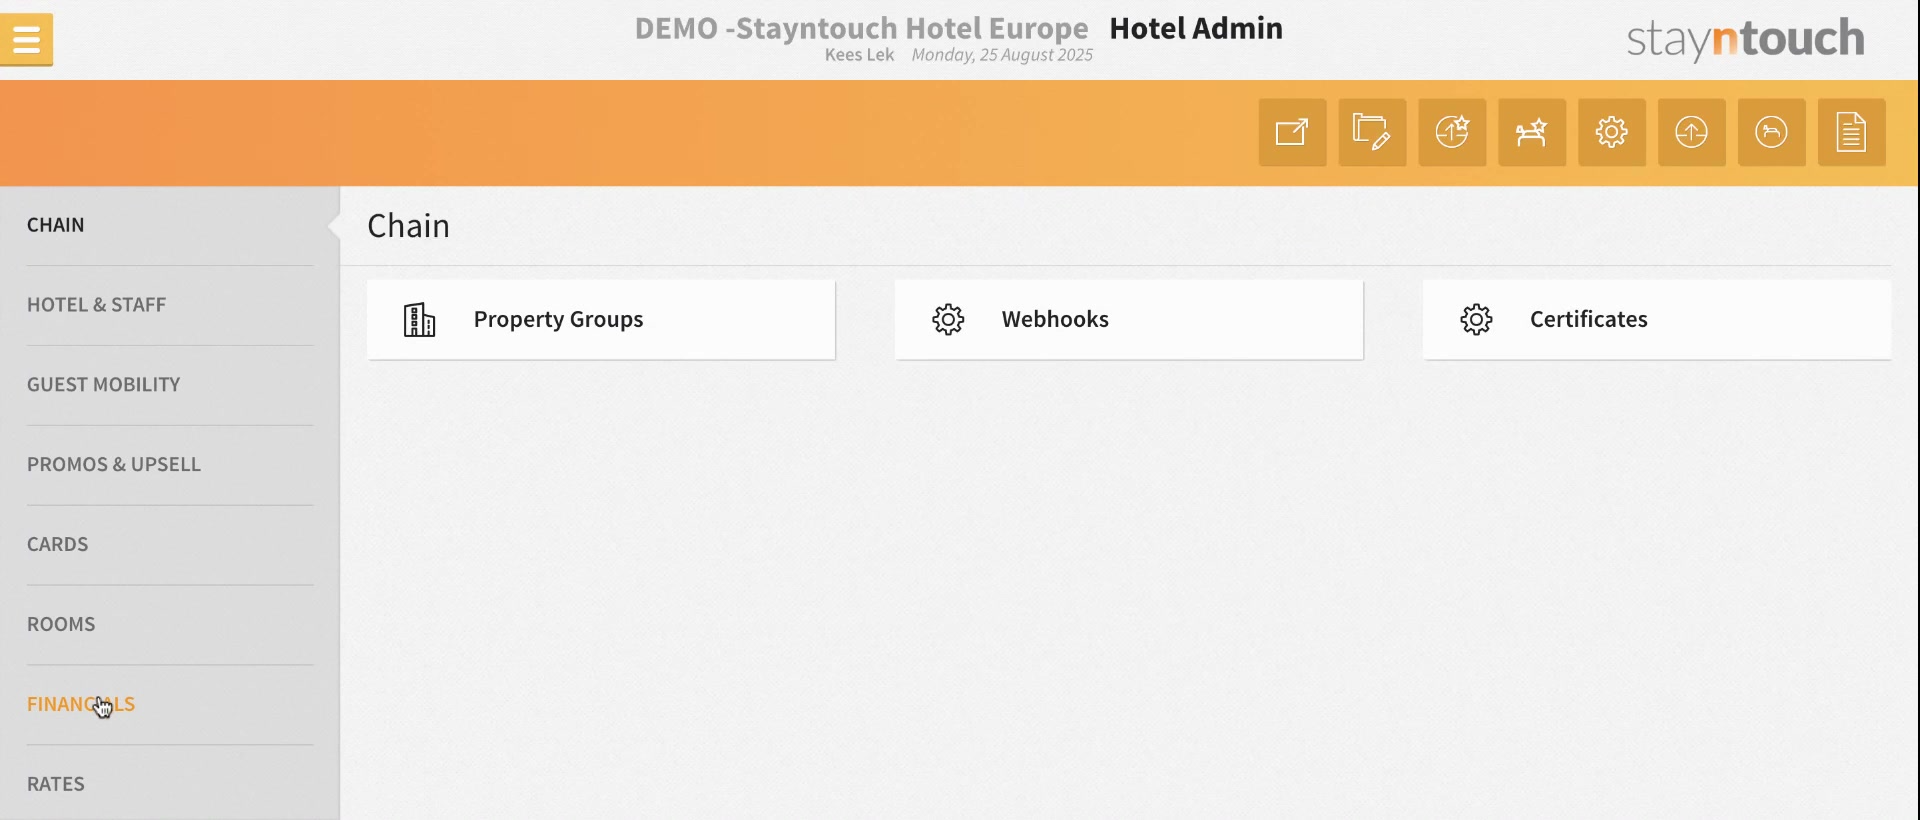Open Property Groups card

[x=601, y=320]
